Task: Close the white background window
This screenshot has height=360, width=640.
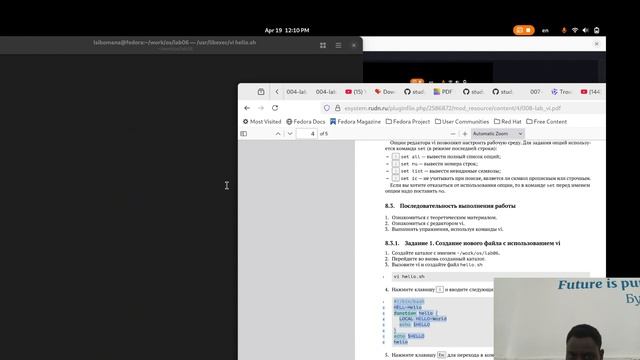Action: click(x=596, y=44)
